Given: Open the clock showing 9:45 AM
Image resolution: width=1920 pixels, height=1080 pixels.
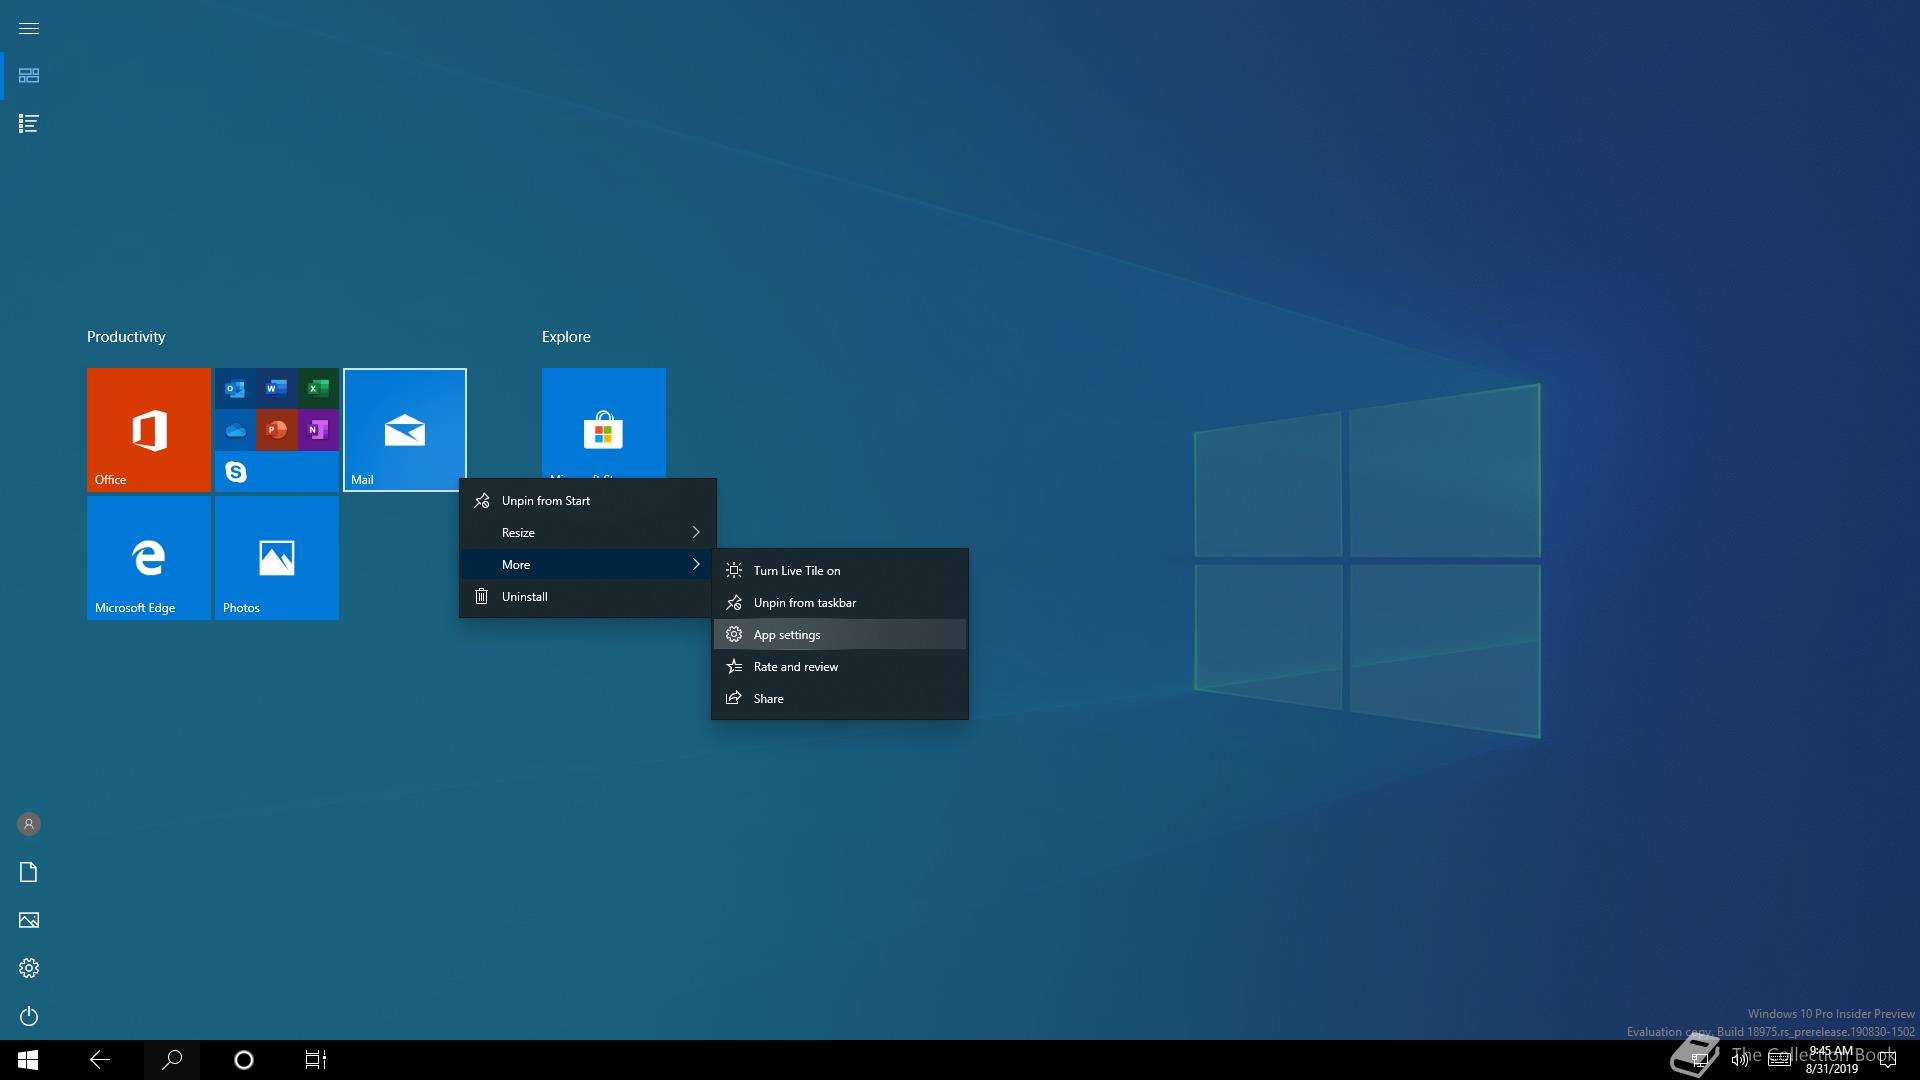Looking at the screenshot, I should pos(1832,1060).
